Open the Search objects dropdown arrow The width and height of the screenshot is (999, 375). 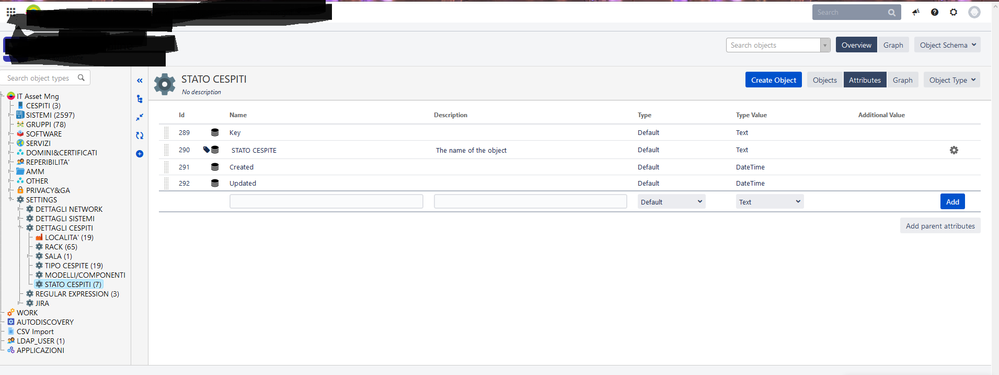pos(826,45)
